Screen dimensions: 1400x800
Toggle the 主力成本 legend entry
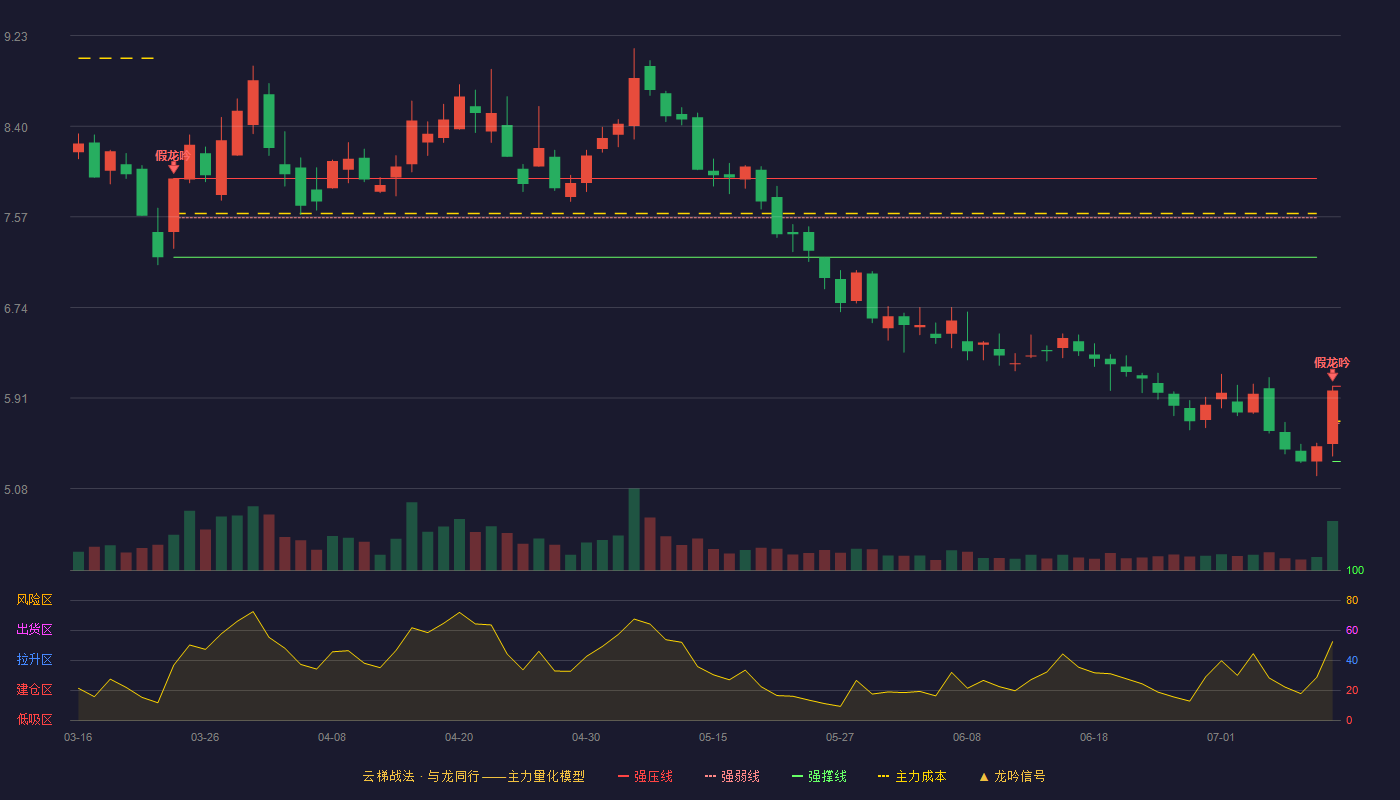coord(912,776)
